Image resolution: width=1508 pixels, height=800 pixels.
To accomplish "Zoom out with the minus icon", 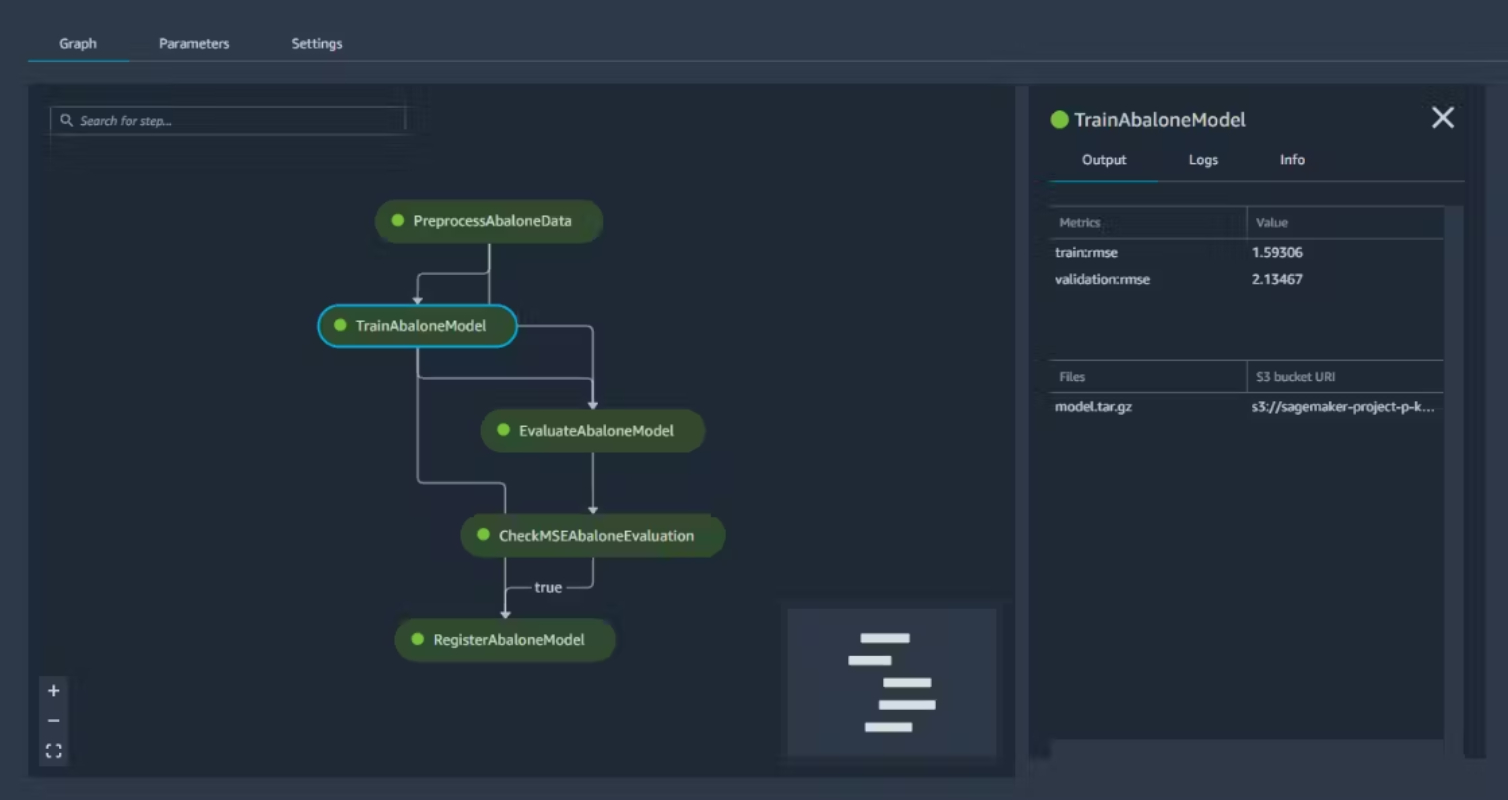I will tap(54, 721).
